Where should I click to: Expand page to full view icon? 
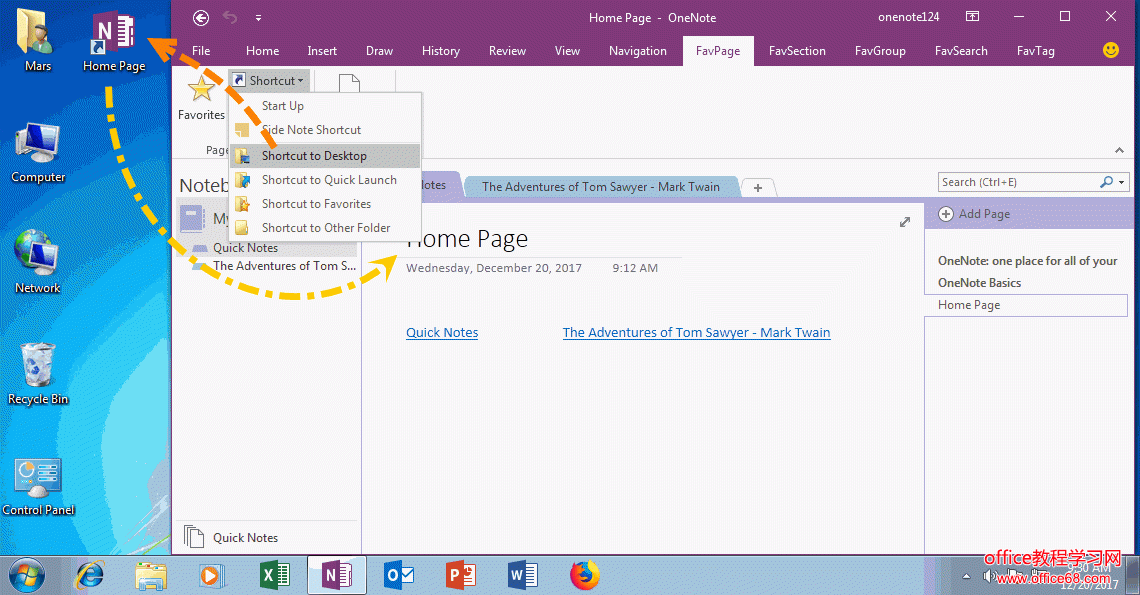pos(905,222)
